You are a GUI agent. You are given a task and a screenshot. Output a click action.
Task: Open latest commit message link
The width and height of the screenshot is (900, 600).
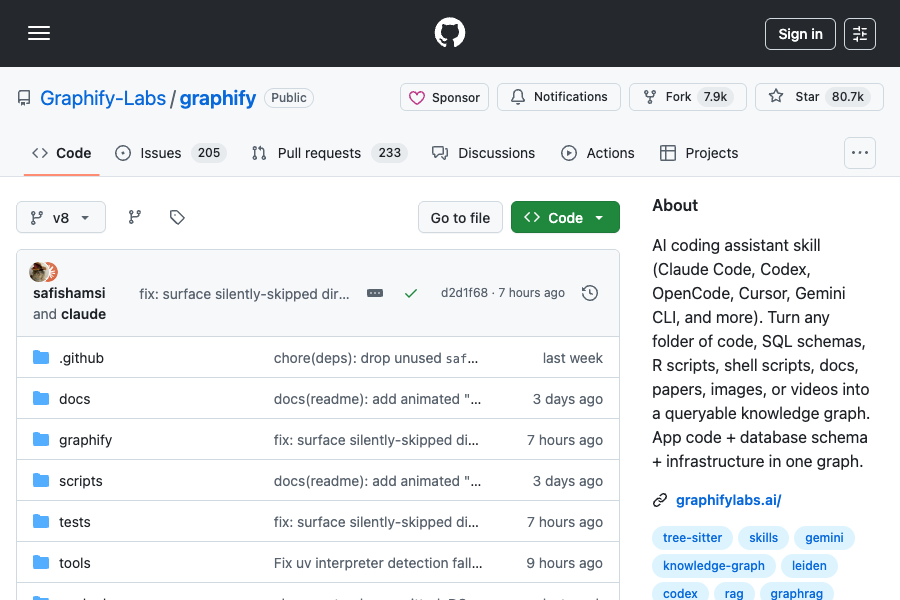tap(244, 294)
